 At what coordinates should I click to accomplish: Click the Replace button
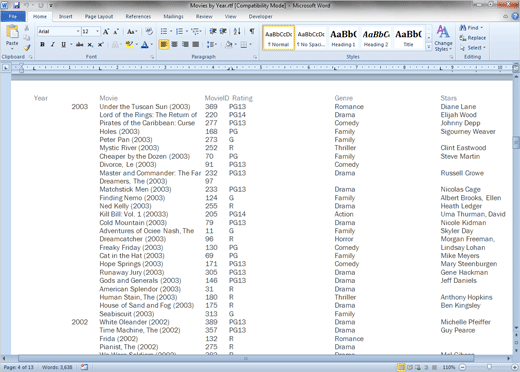(x=473, y=38)
